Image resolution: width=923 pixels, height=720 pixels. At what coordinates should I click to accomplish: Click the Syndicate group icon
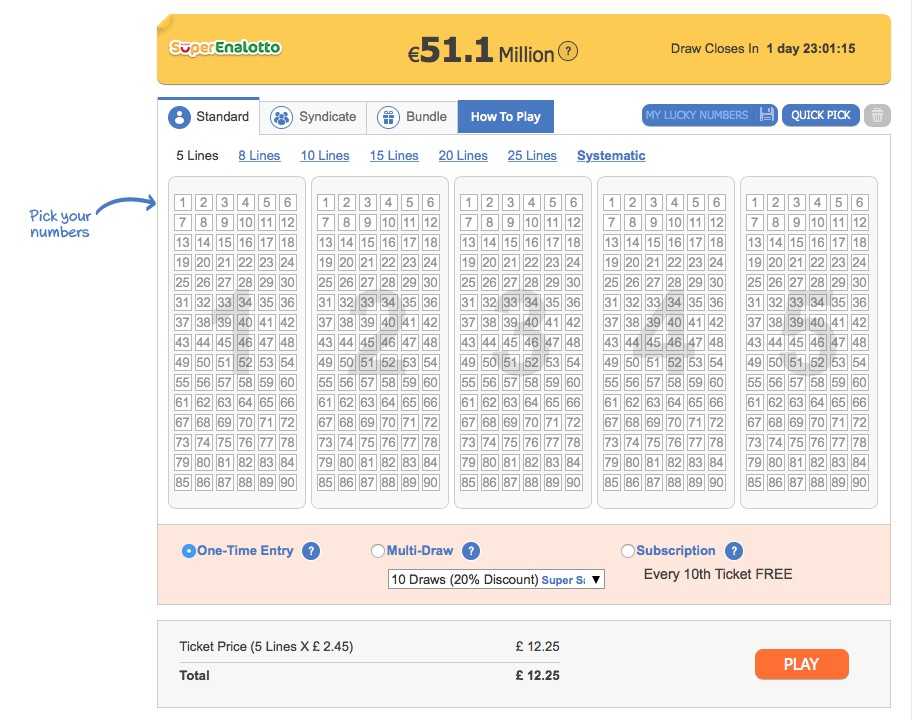click(x=281, y=117)
